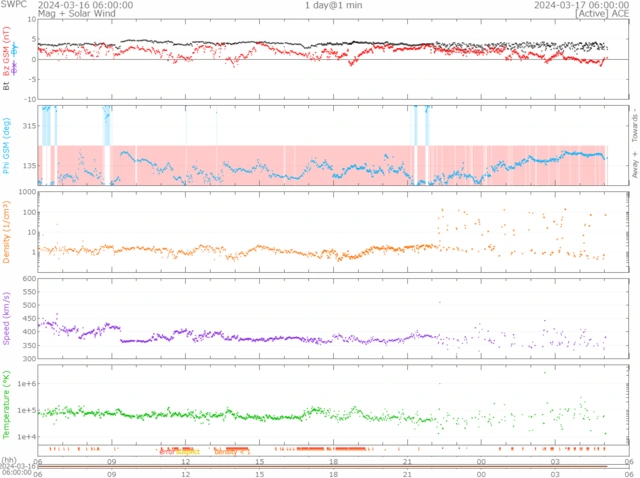Image resolution: width=640 pixels, height=478 pixels.
Task: Click the -10 tick on Bz axis
Action: [30, 99]
